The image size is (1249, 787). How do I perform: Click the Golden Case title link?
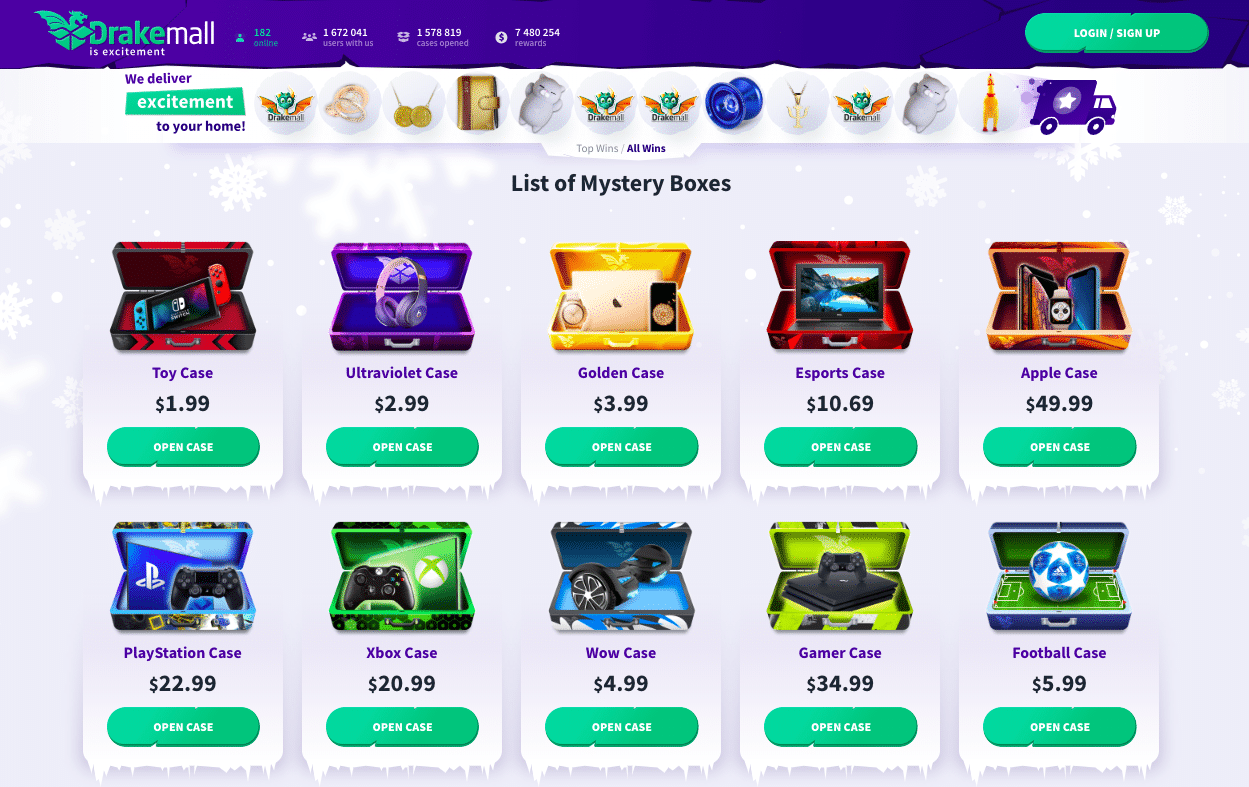coord(621,373)
